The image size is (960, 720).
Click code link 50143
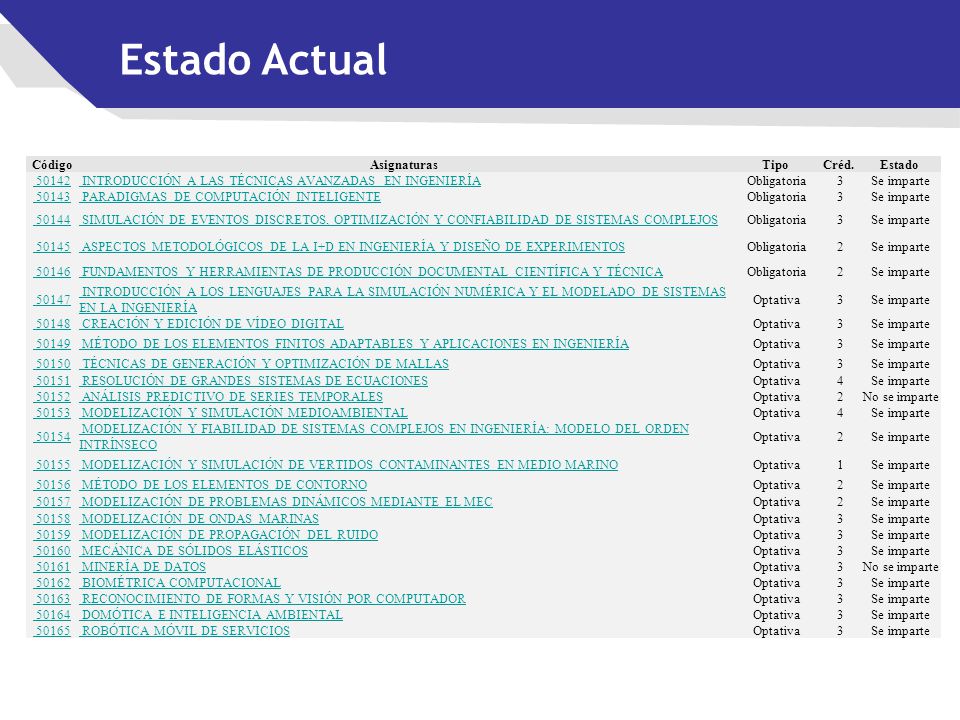coord(52,197)
